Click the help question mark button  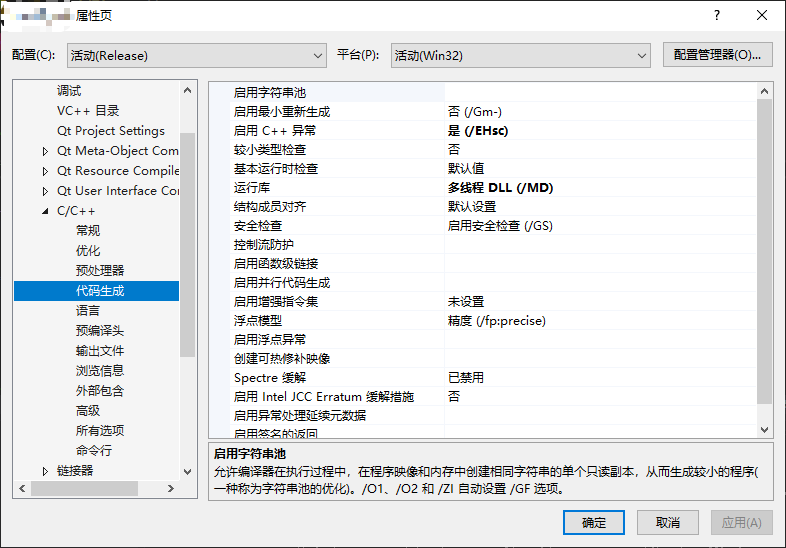coord(716,17)
